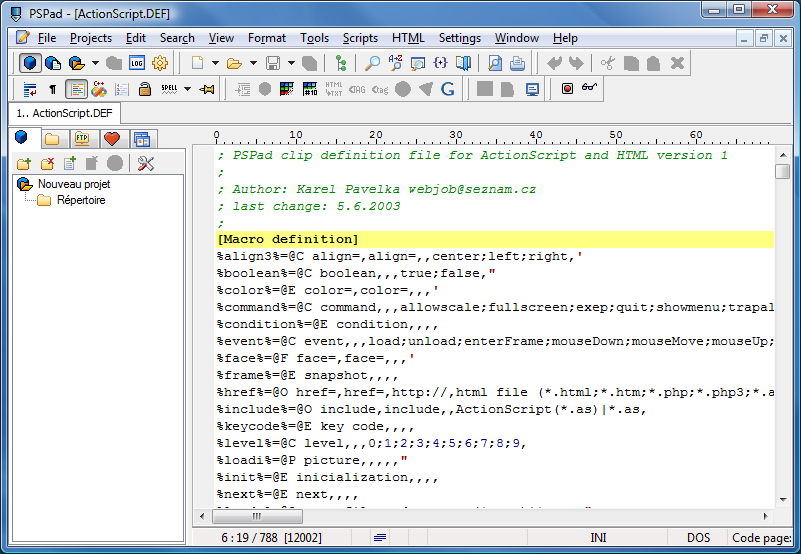801x554 pixels.
Task: Select the Nouveau projet tree node
Action: tap(73, 184)
